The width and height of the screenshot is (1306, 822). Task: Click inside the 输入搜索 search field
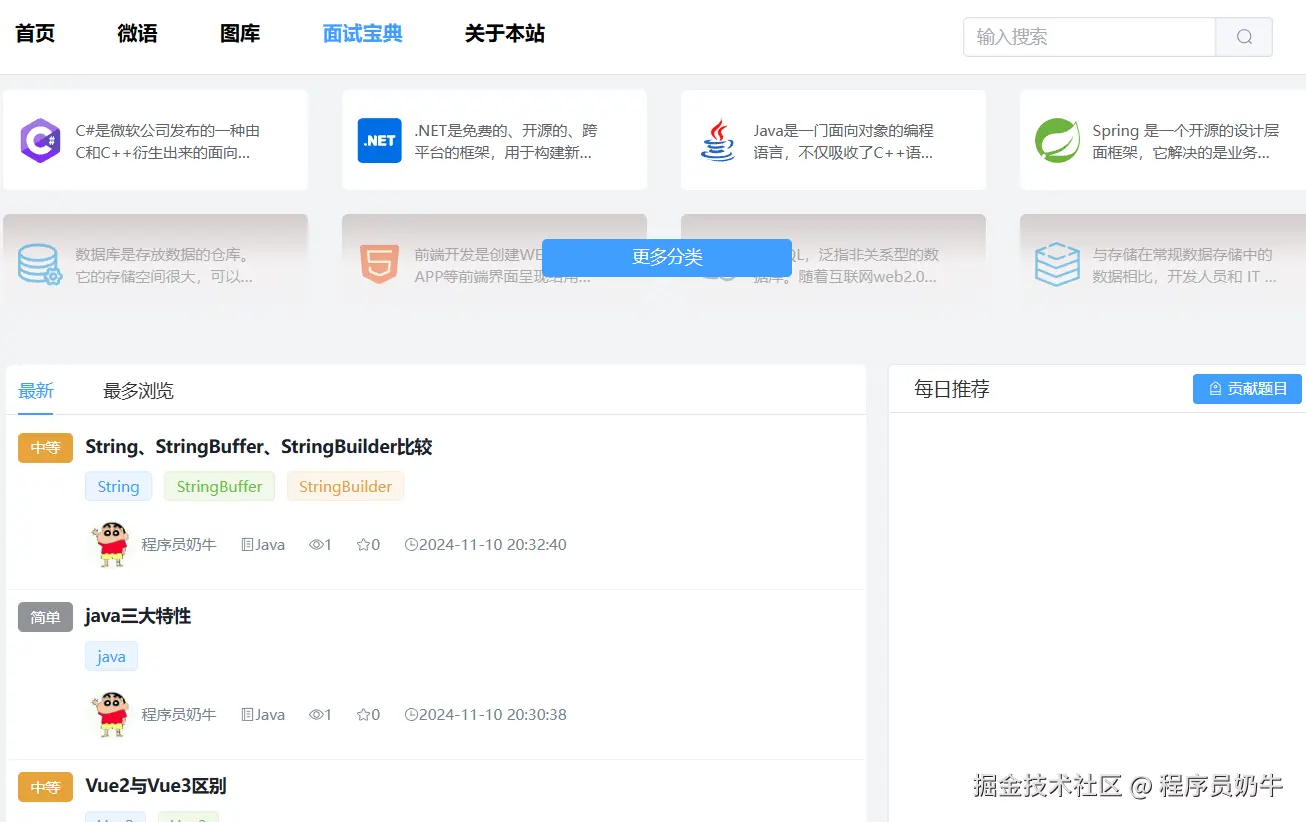click(x=1080, y=36)
